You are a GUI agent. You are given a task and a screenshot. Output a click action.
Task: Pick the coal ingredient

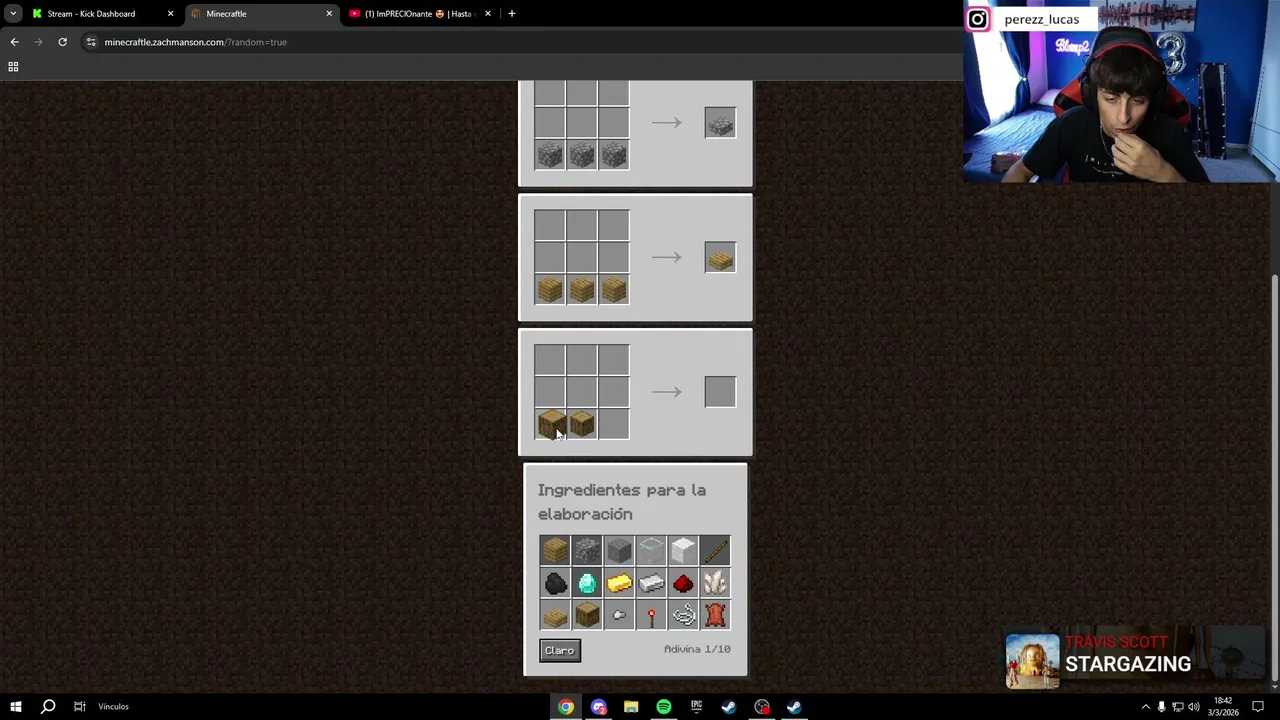point(555,582)
